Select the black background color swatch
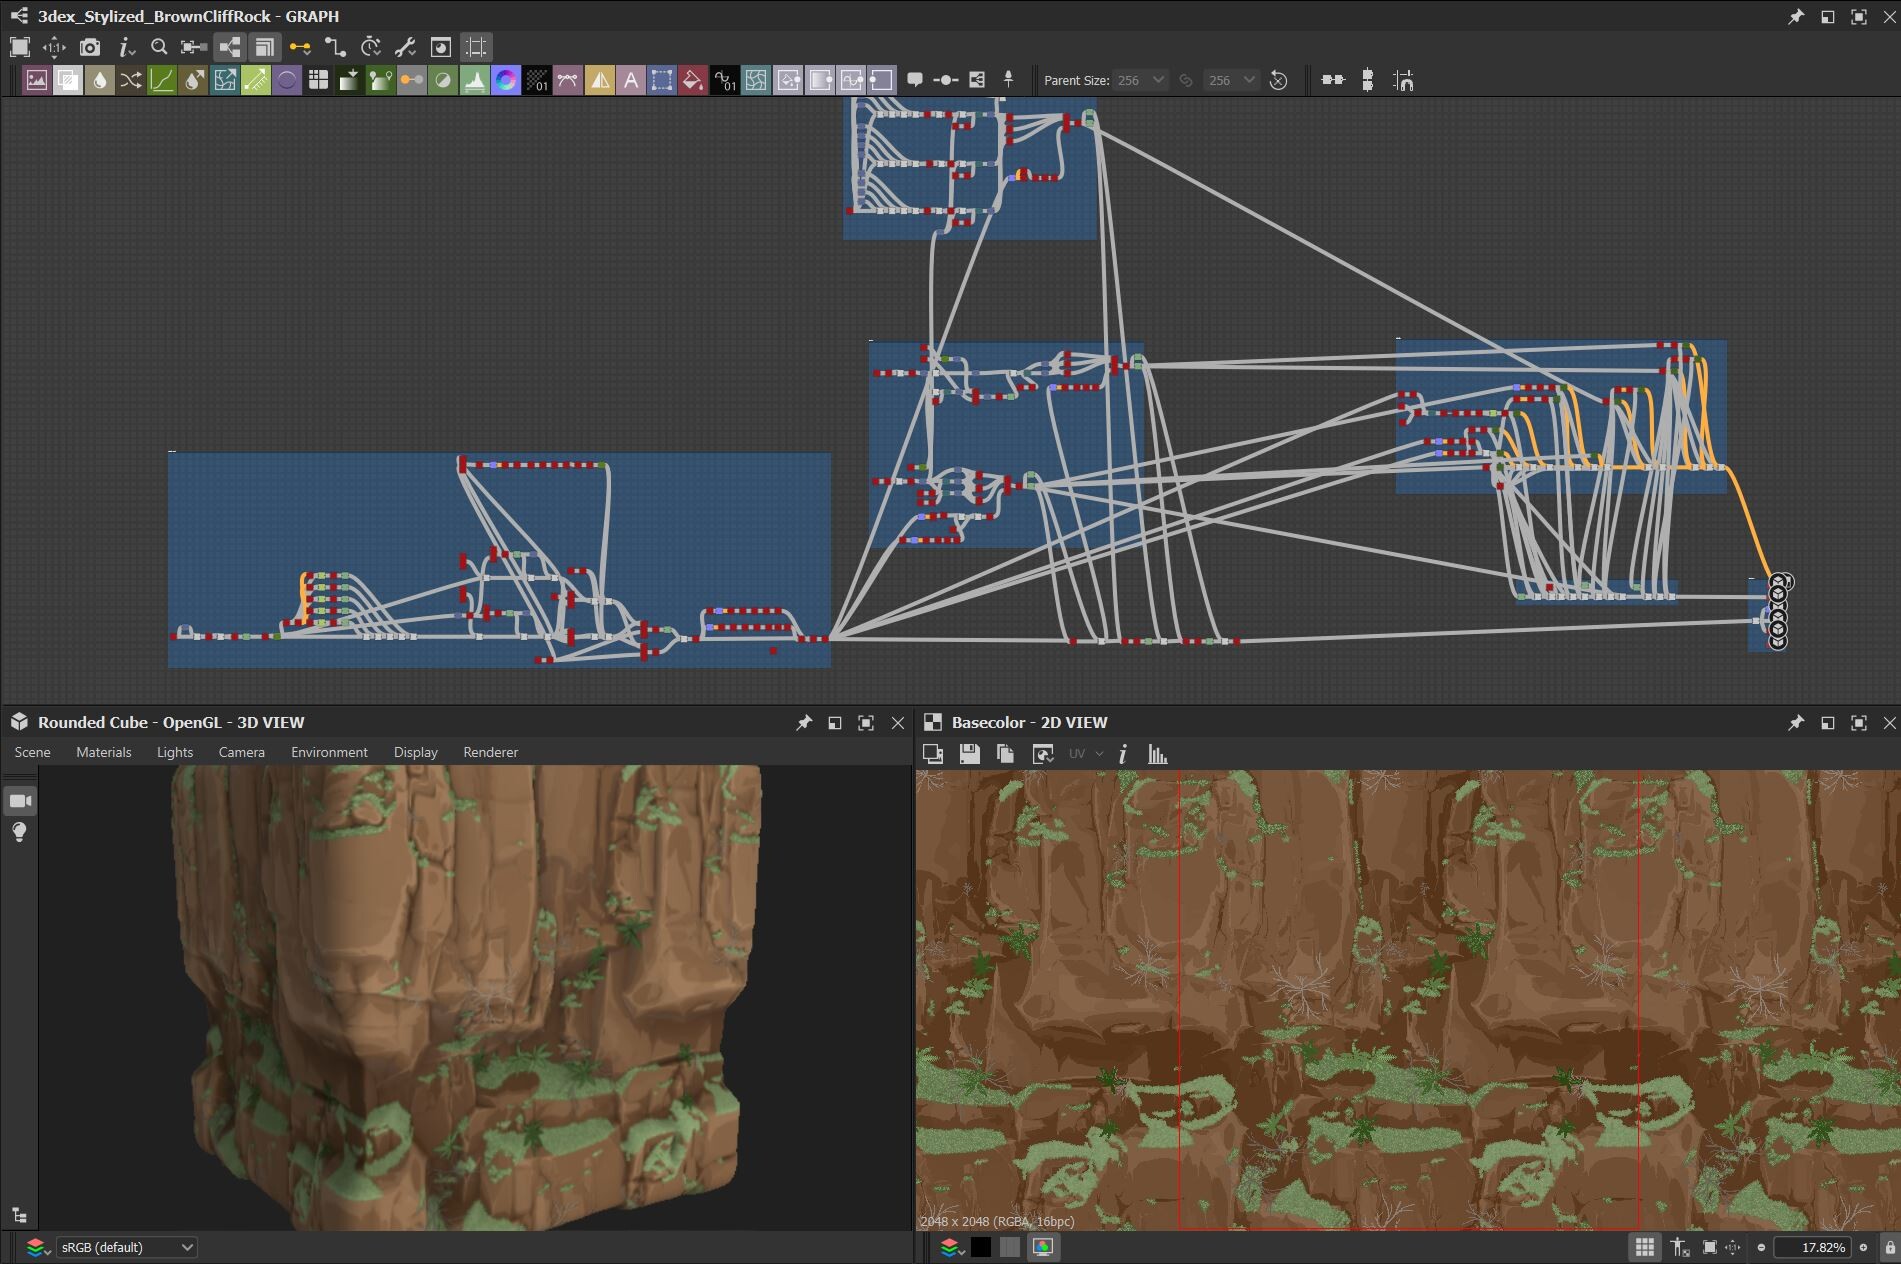The image size is (1901, 1264). (981, 1247)
